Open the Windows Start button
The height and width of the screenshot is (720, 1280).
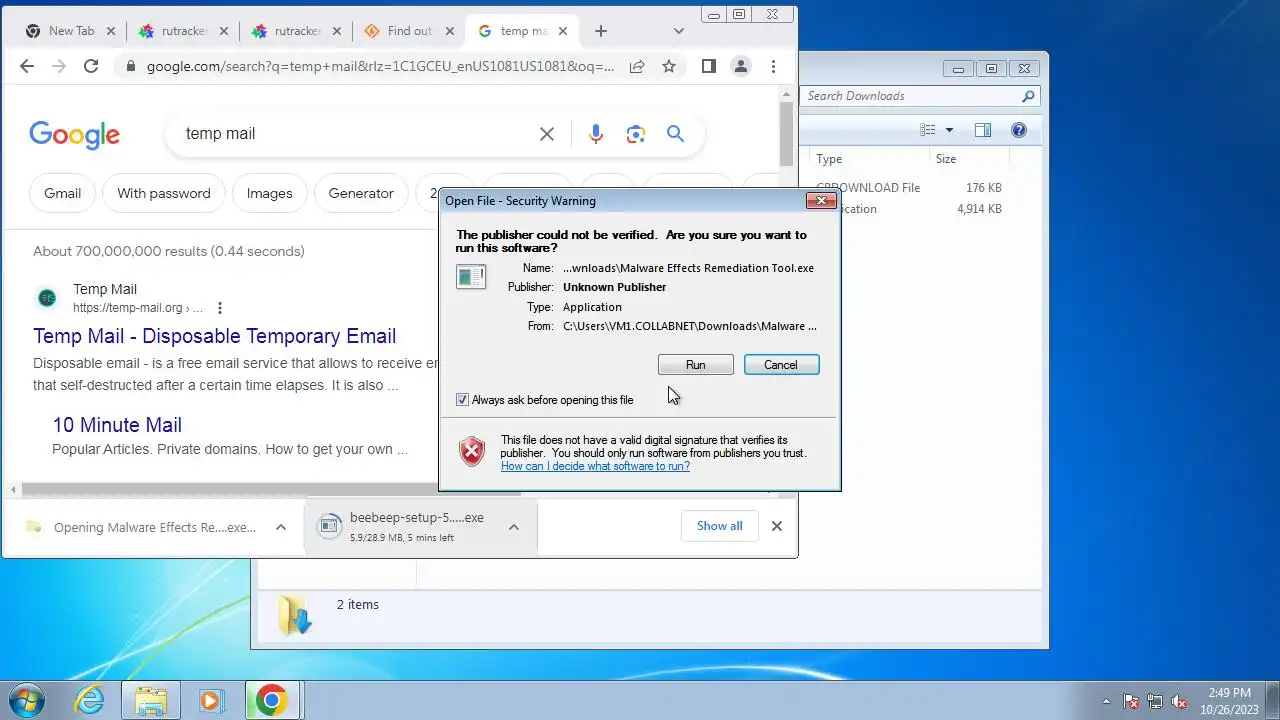tap(25, 700)
